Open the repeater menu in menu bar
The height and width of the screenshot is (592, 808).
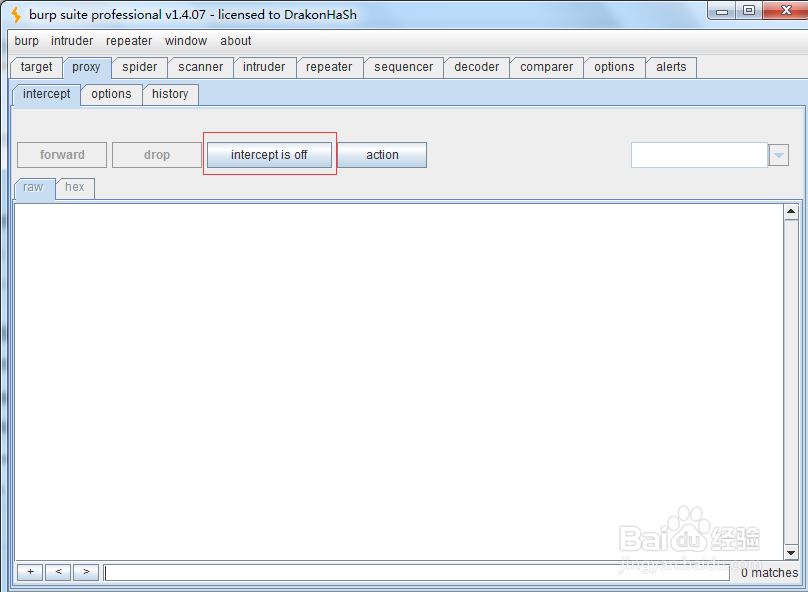click(x=129, y=41)
